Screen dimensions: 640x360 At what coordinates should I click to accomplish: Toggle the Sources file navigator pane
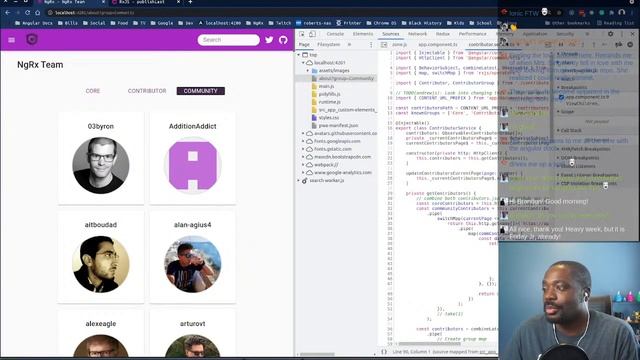(384, 44)
